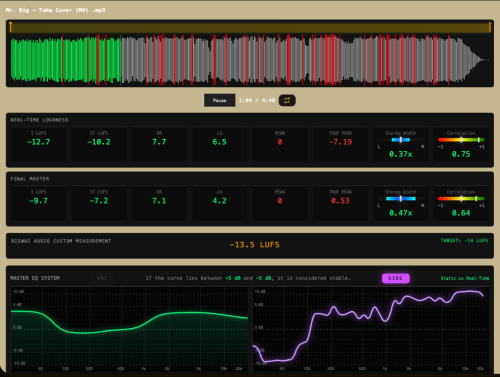
Task: Click the TARGET: -14 LUFS label
Action: pos(464,240)
